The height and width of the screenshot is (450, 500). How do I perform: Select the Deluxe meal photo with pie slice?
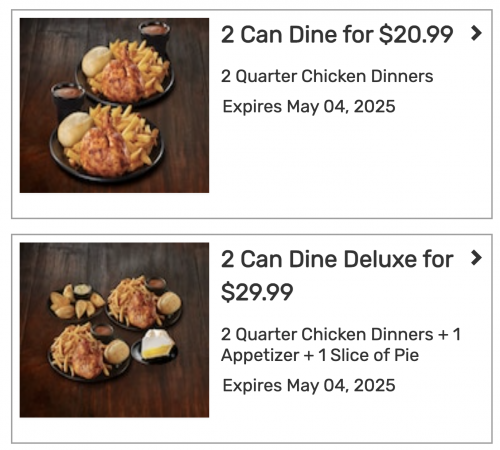pos(114,330)
